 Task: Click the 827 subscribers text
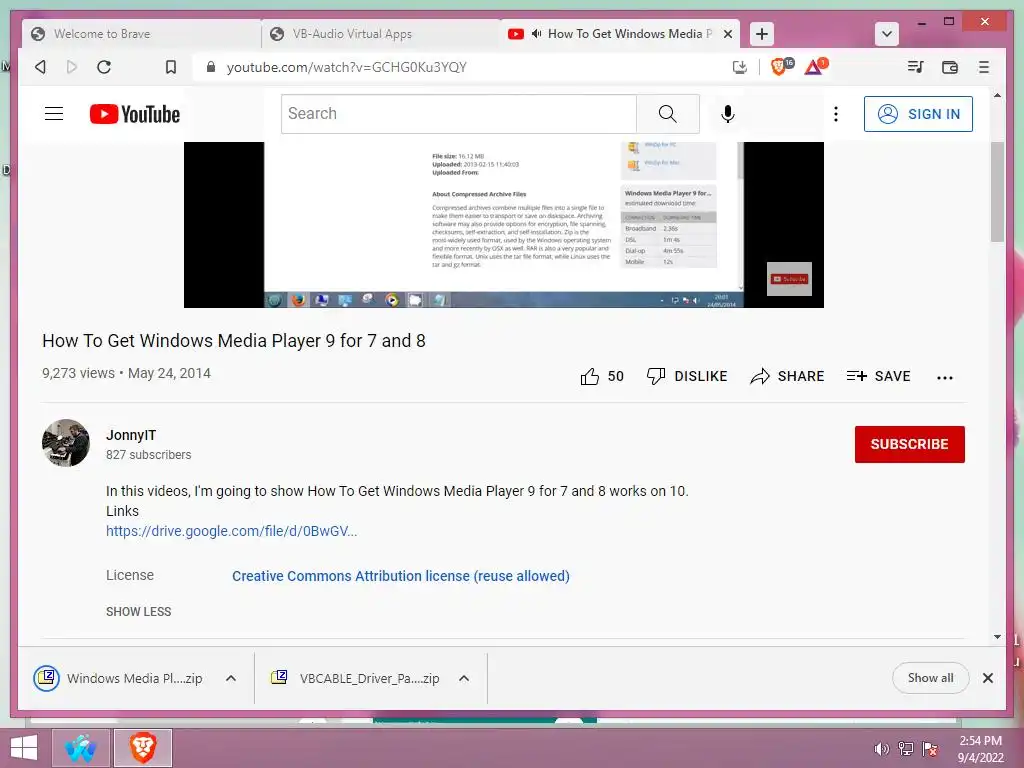point(148,455)
